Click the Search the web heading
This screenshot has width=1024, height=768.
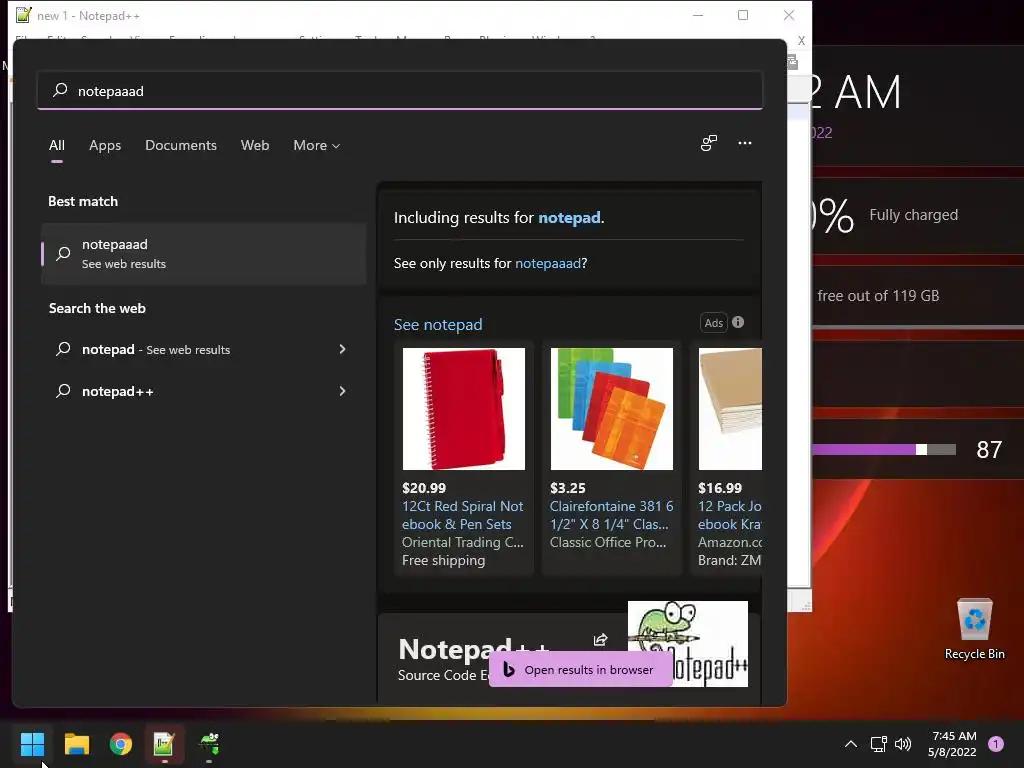point(97,308)
